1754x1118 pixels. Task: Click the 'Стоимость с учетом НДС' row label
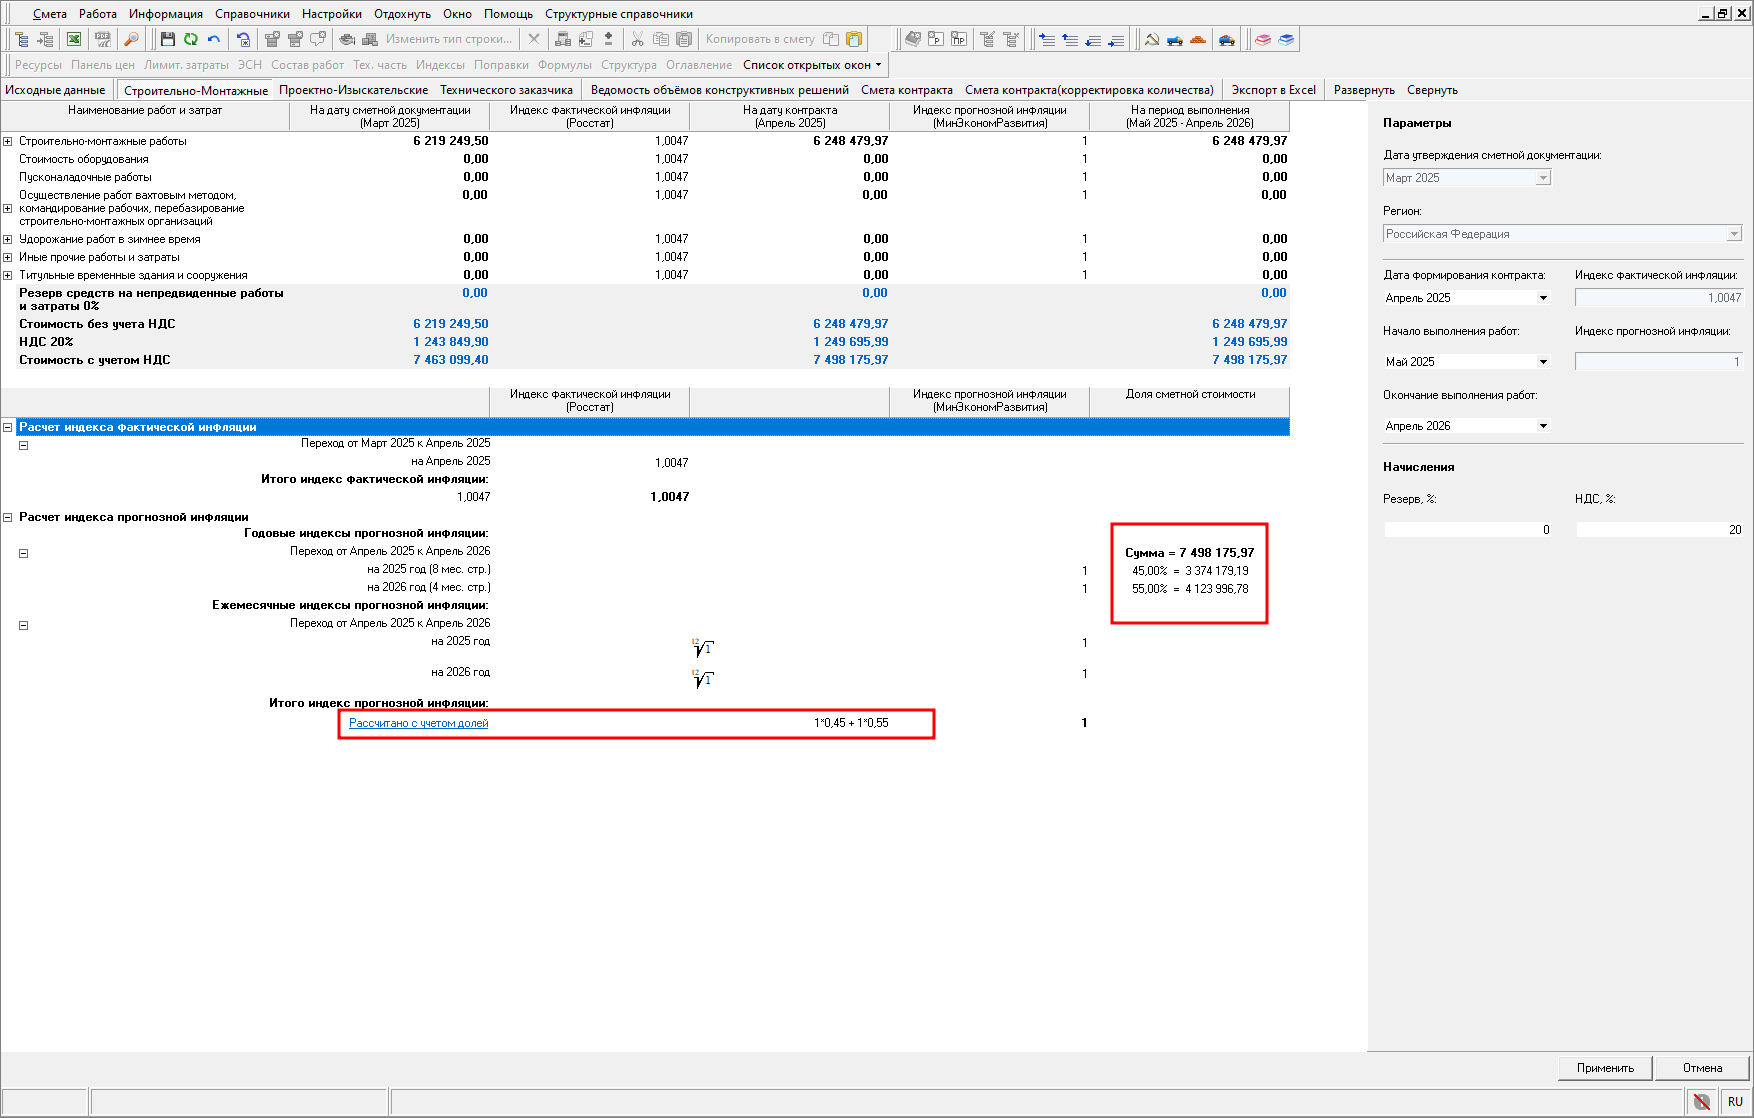coord(95,360)
